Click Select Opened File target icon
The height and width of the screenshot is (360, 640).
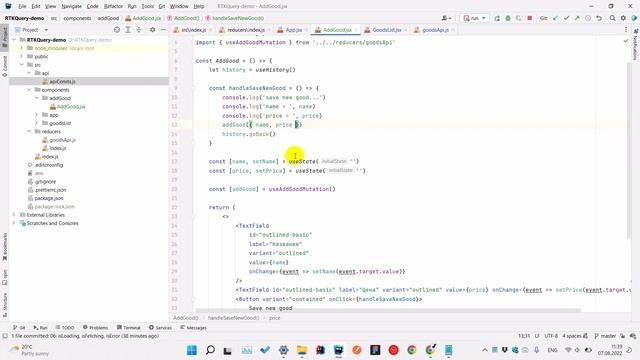[117, 30]
